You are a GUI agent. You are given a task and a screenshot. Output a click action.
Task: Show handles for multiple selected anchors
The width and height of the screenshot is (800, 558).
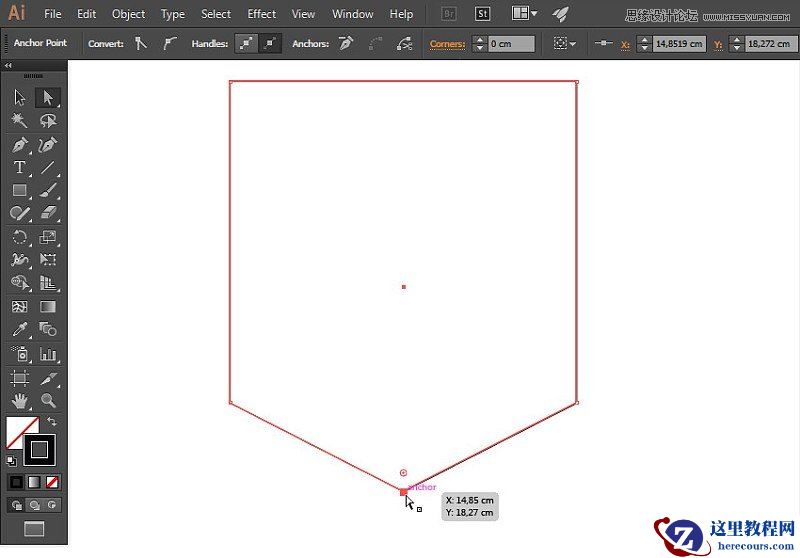(x=246, y=44)
